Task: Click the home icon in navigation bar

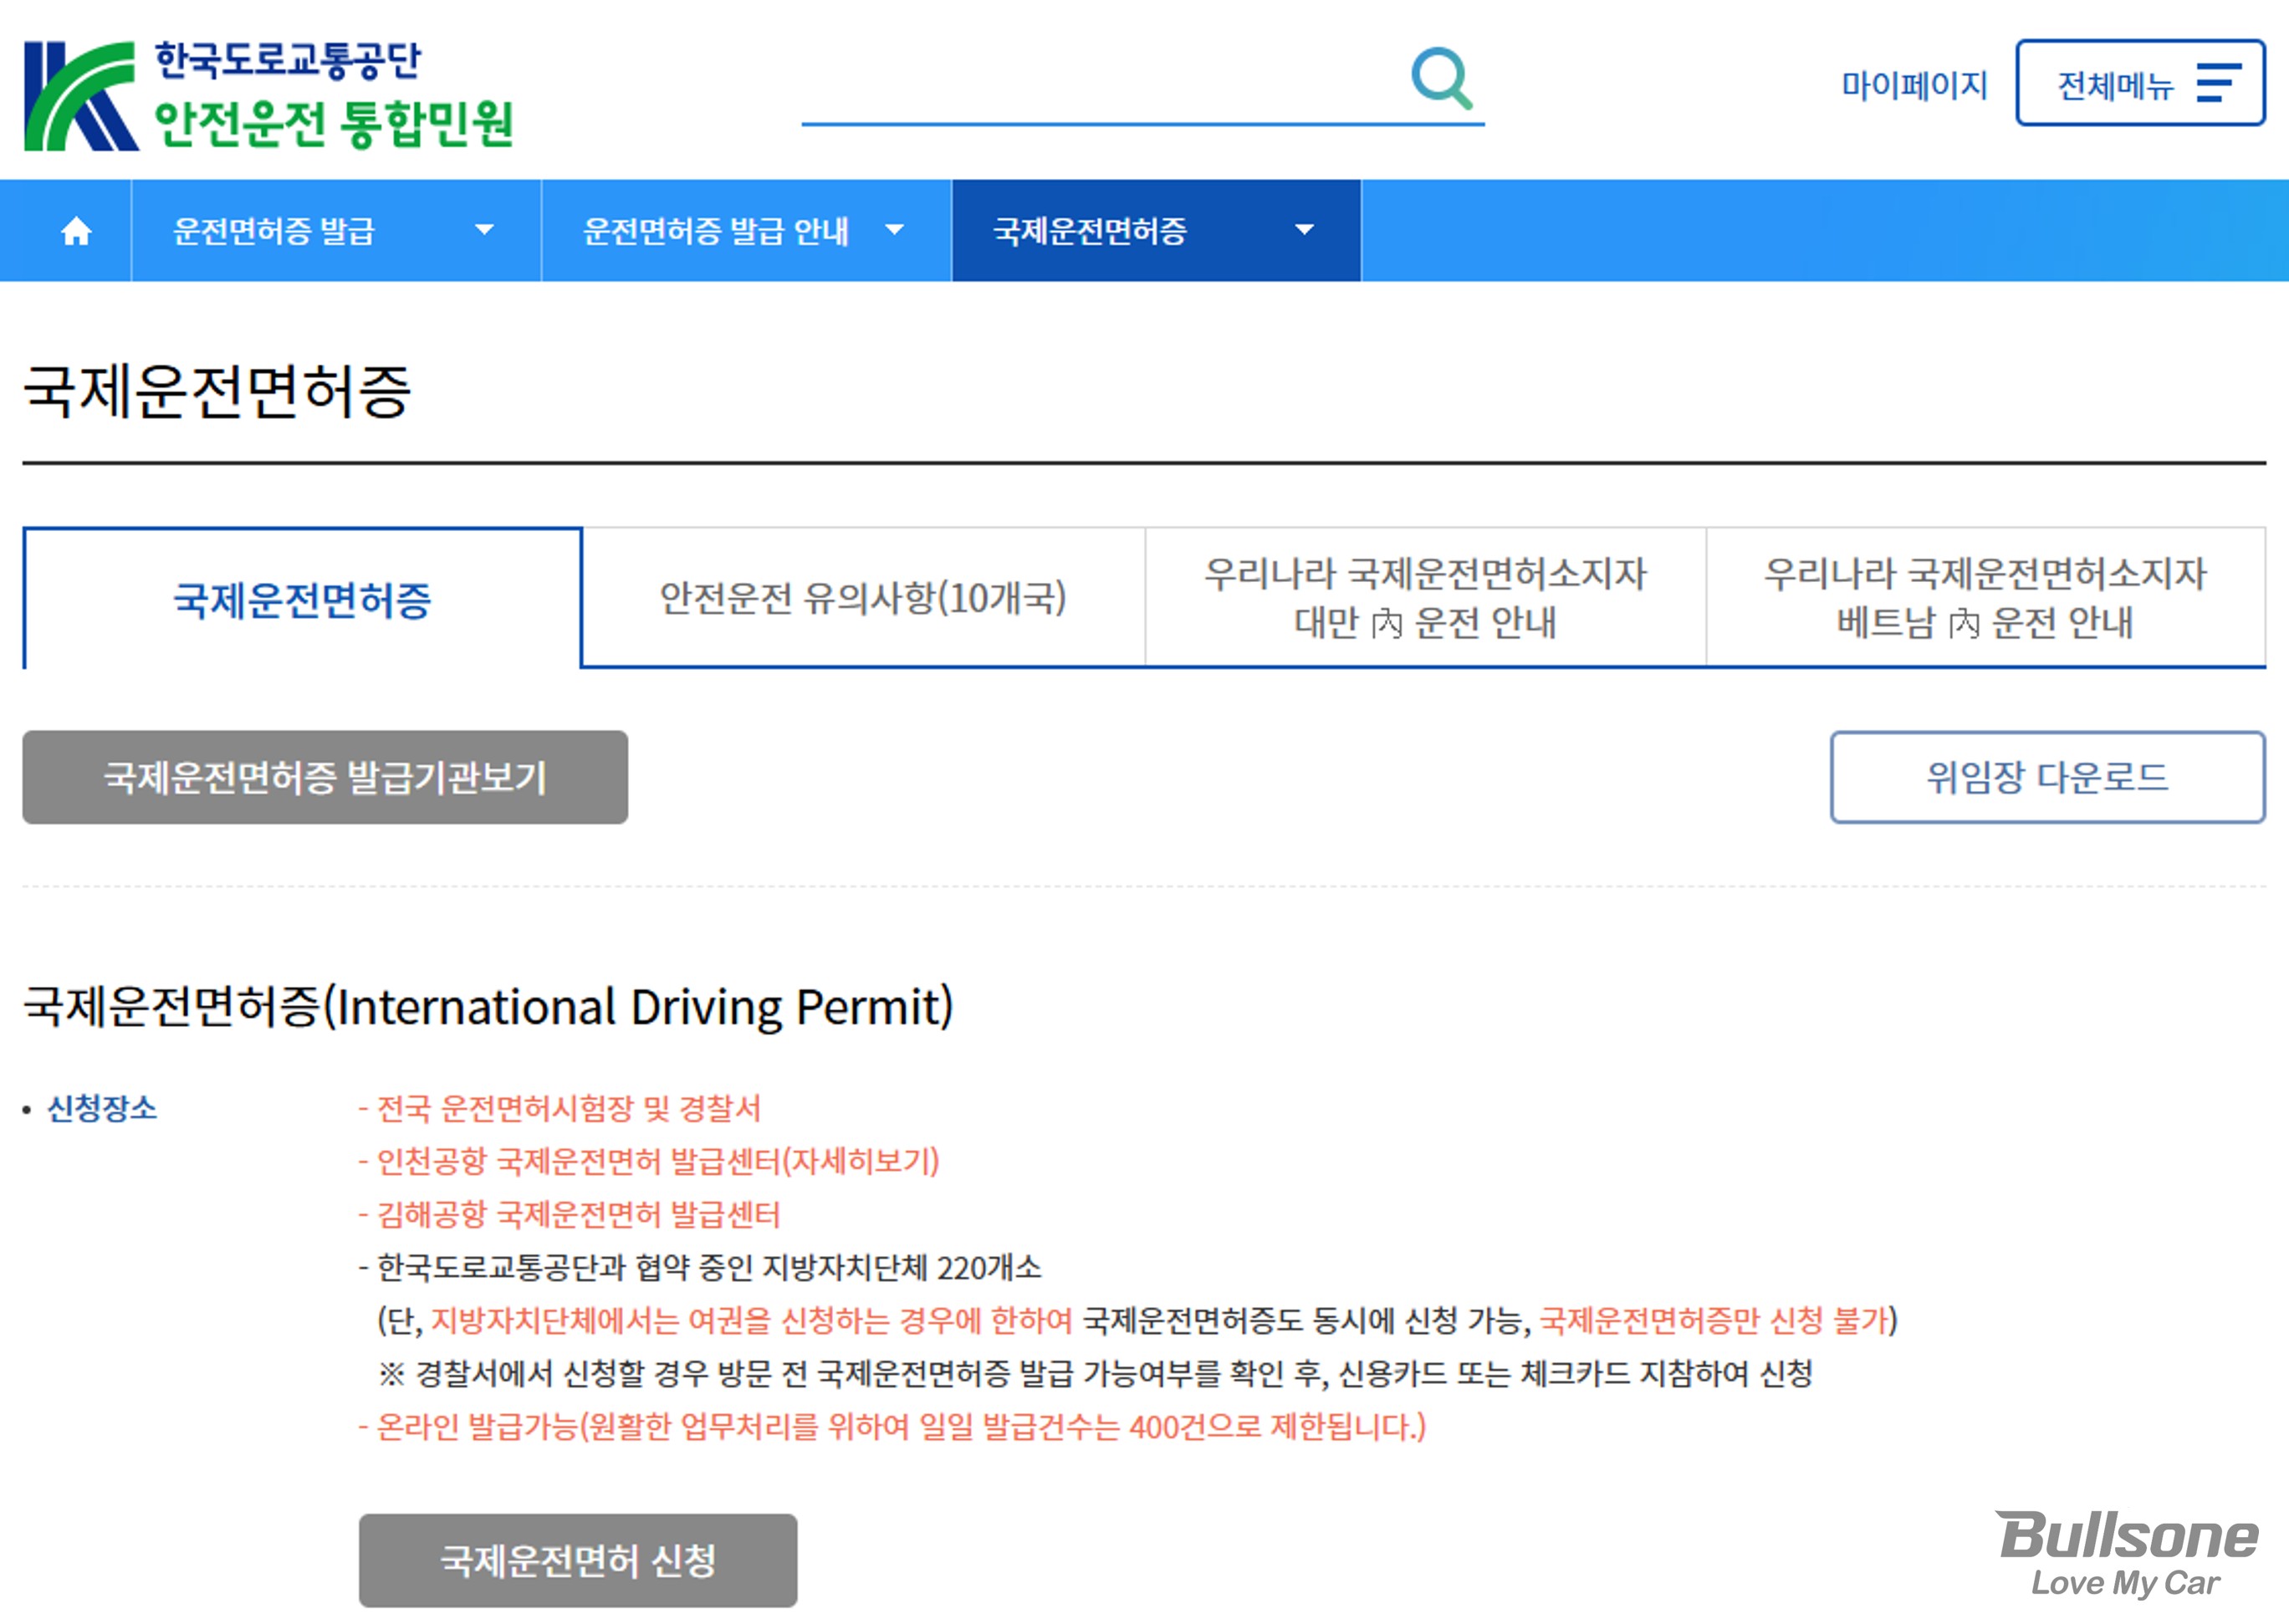Action: click(76, 231)
